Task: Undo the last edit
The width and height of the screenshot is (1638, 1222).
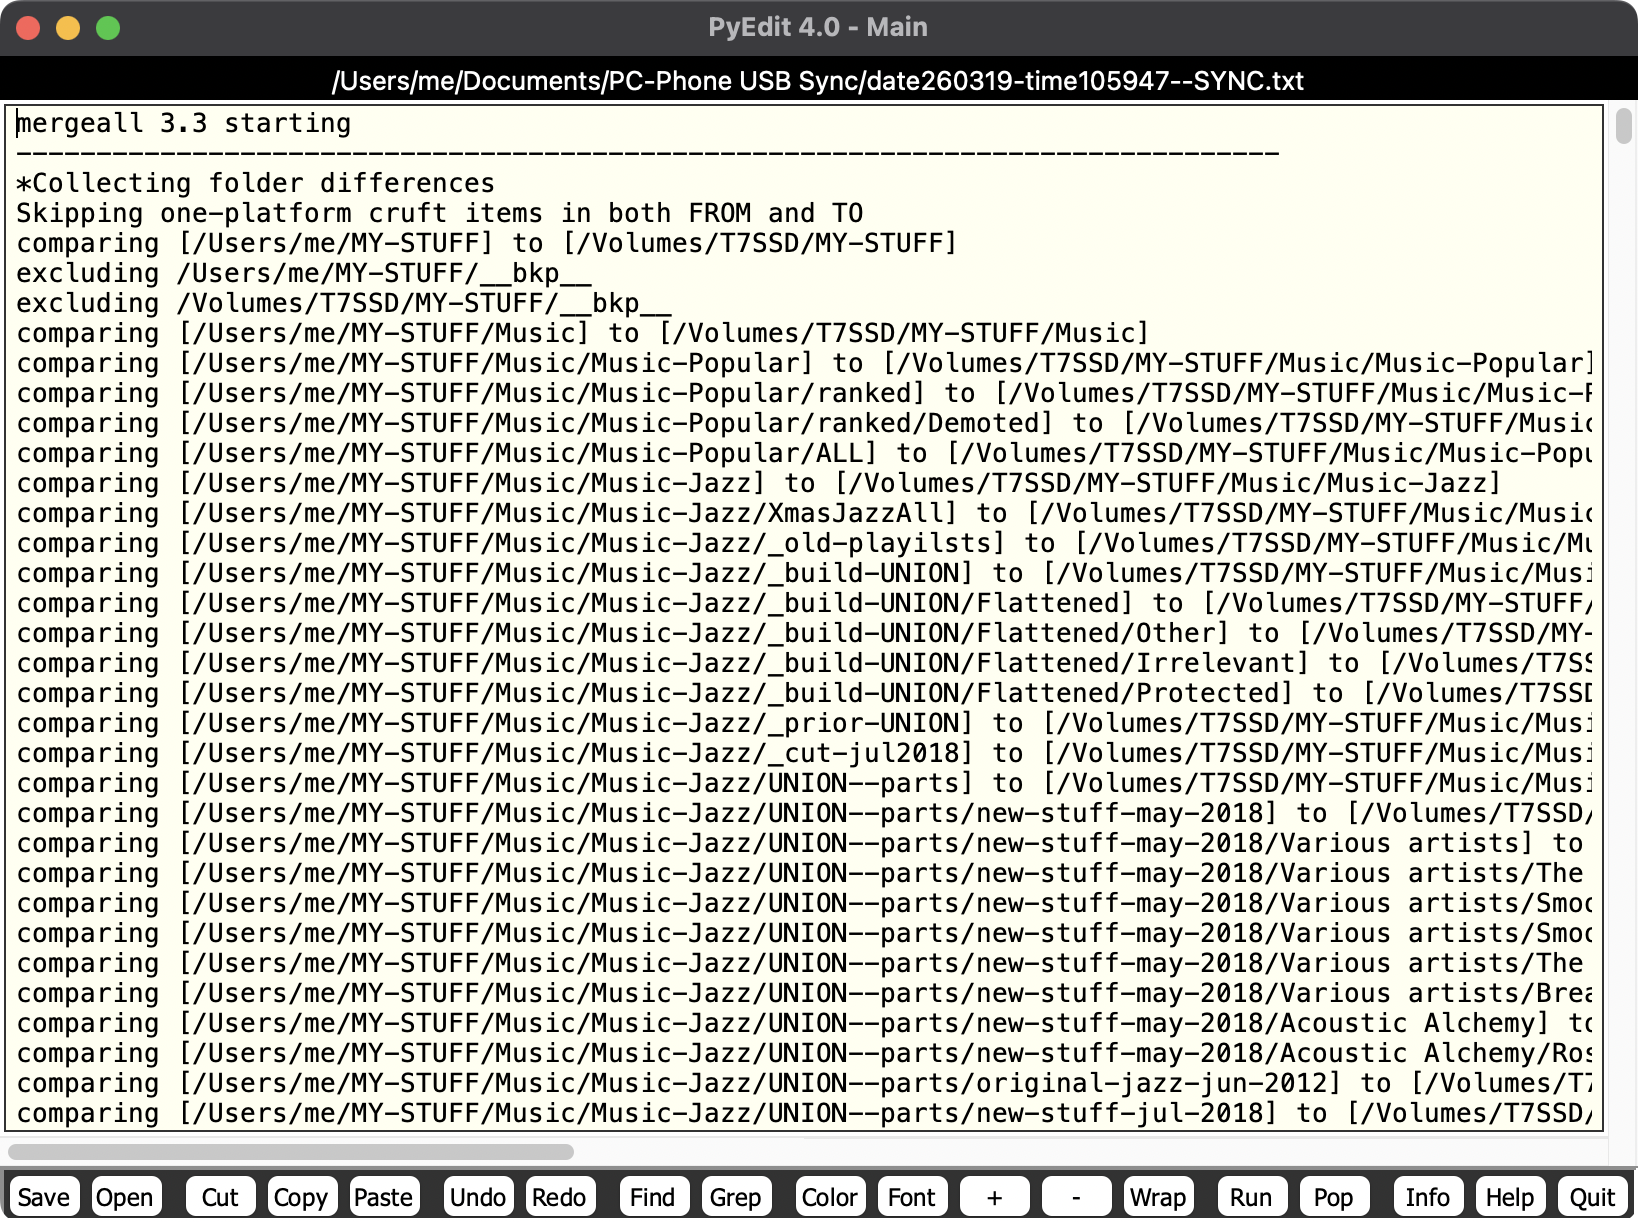Action: [x=477, y=1197]
